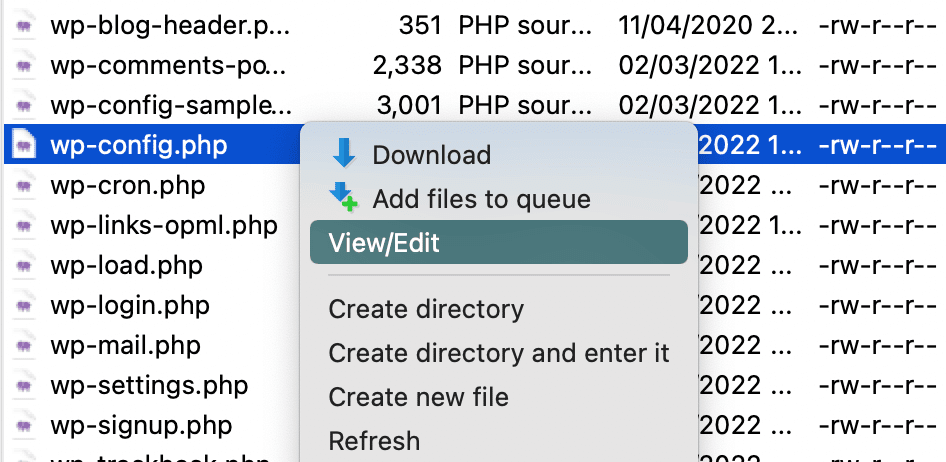Click the wp-config.php file icon
946x462 pixels.
point(24,145)
